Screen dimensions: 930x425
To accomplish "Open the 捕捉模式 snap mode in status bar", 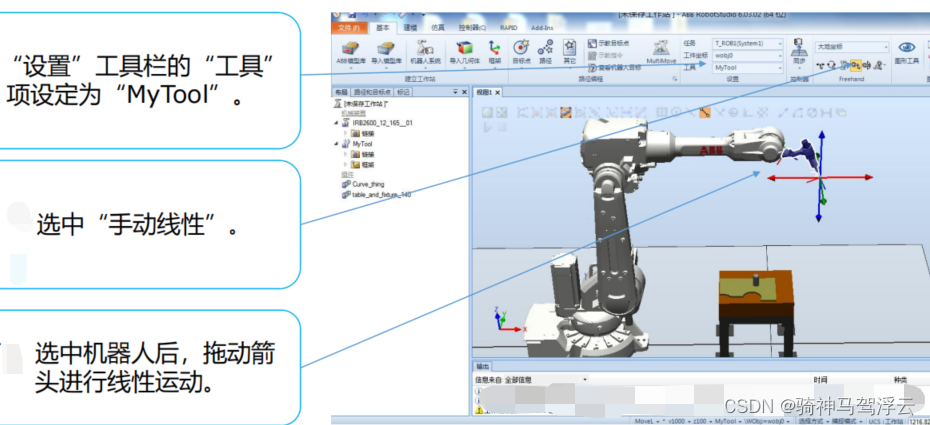I will coord(845,421).
